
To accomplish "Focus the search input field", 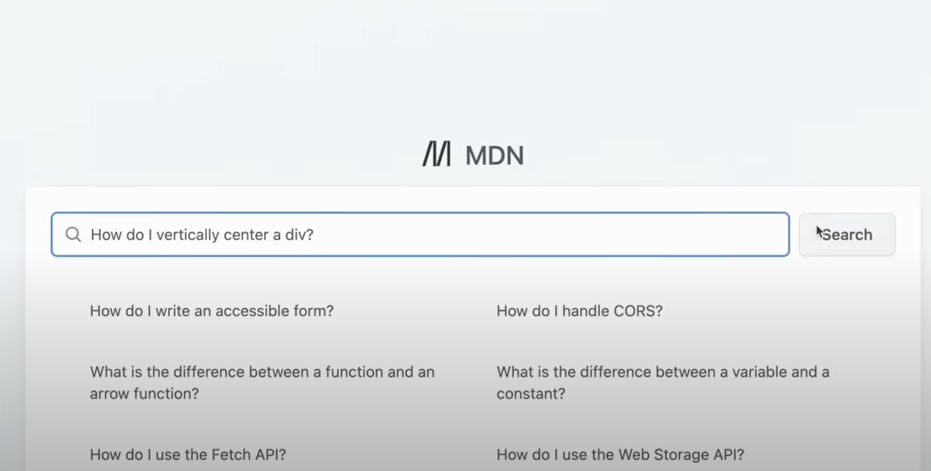I will click(420, 235).
